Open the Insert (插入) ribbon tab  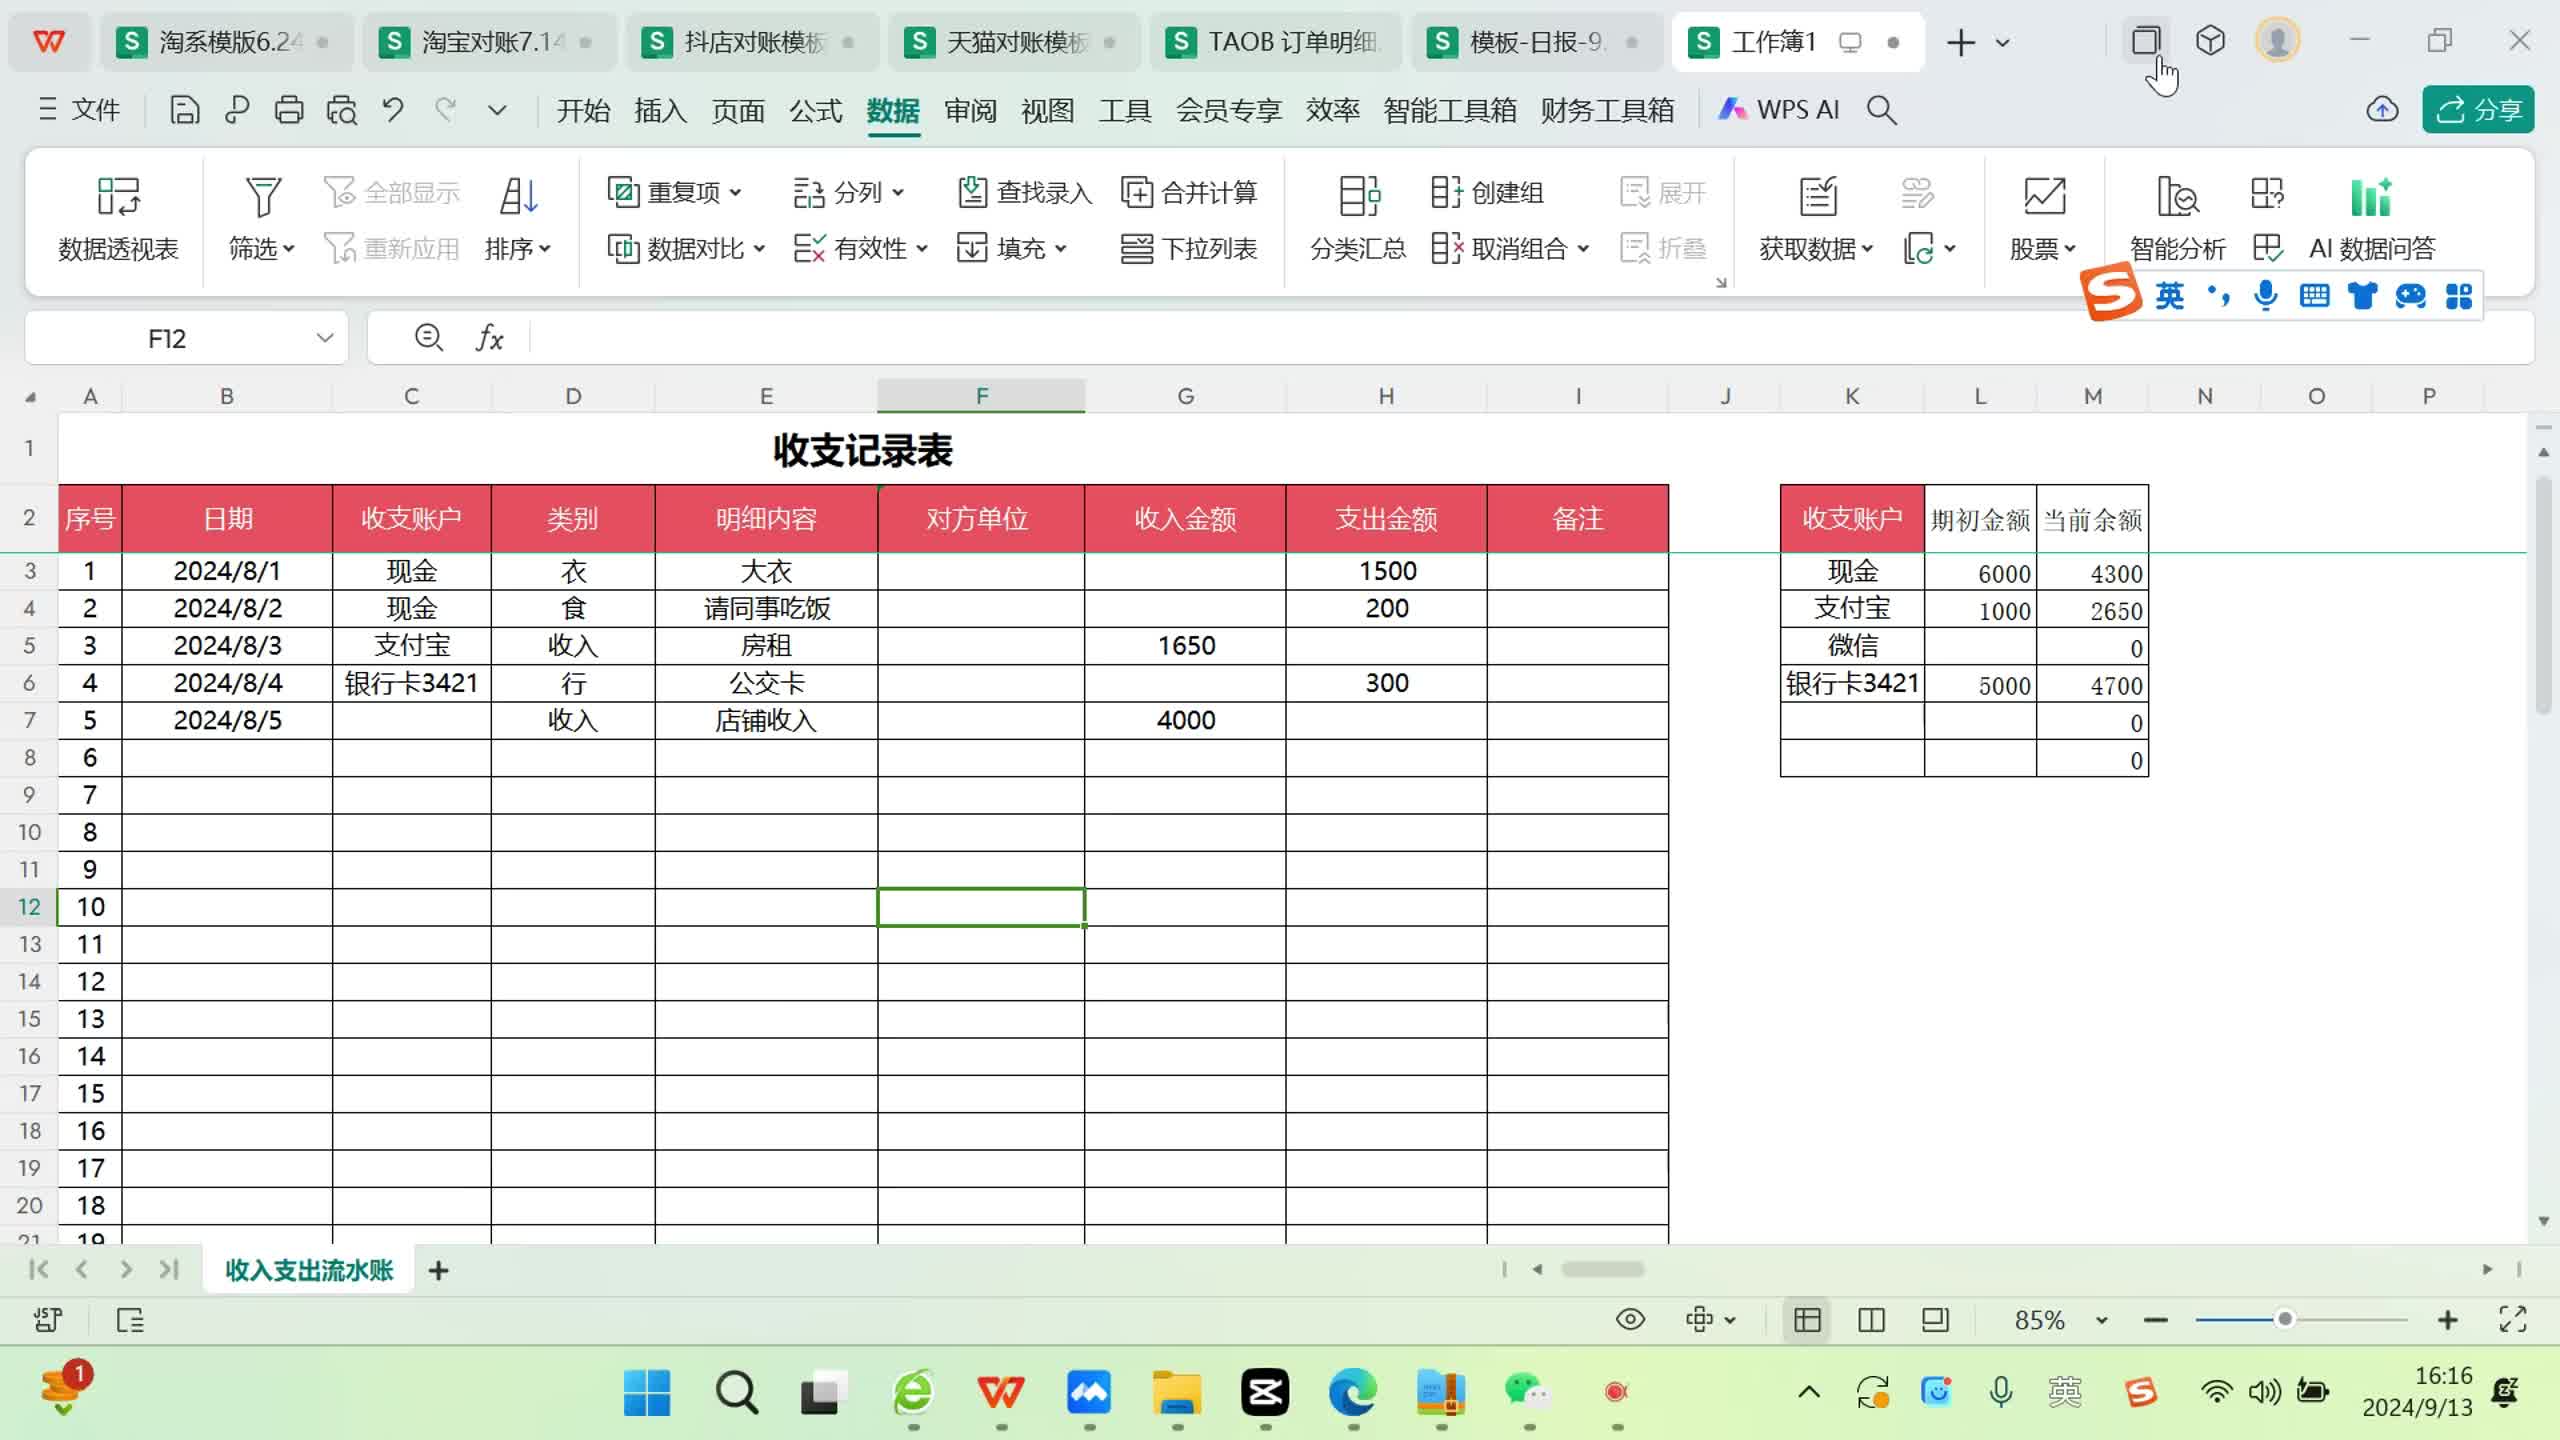coord(660,110)
